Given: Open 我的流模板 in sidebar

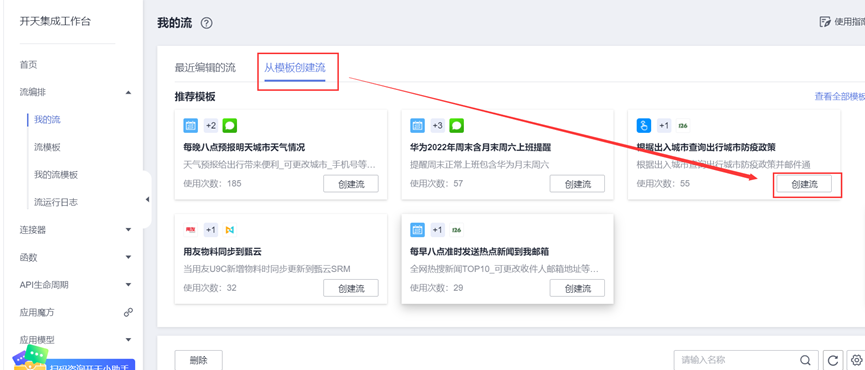Looking at the screenshot, I should pyautogui.click(x=56, y=175).
